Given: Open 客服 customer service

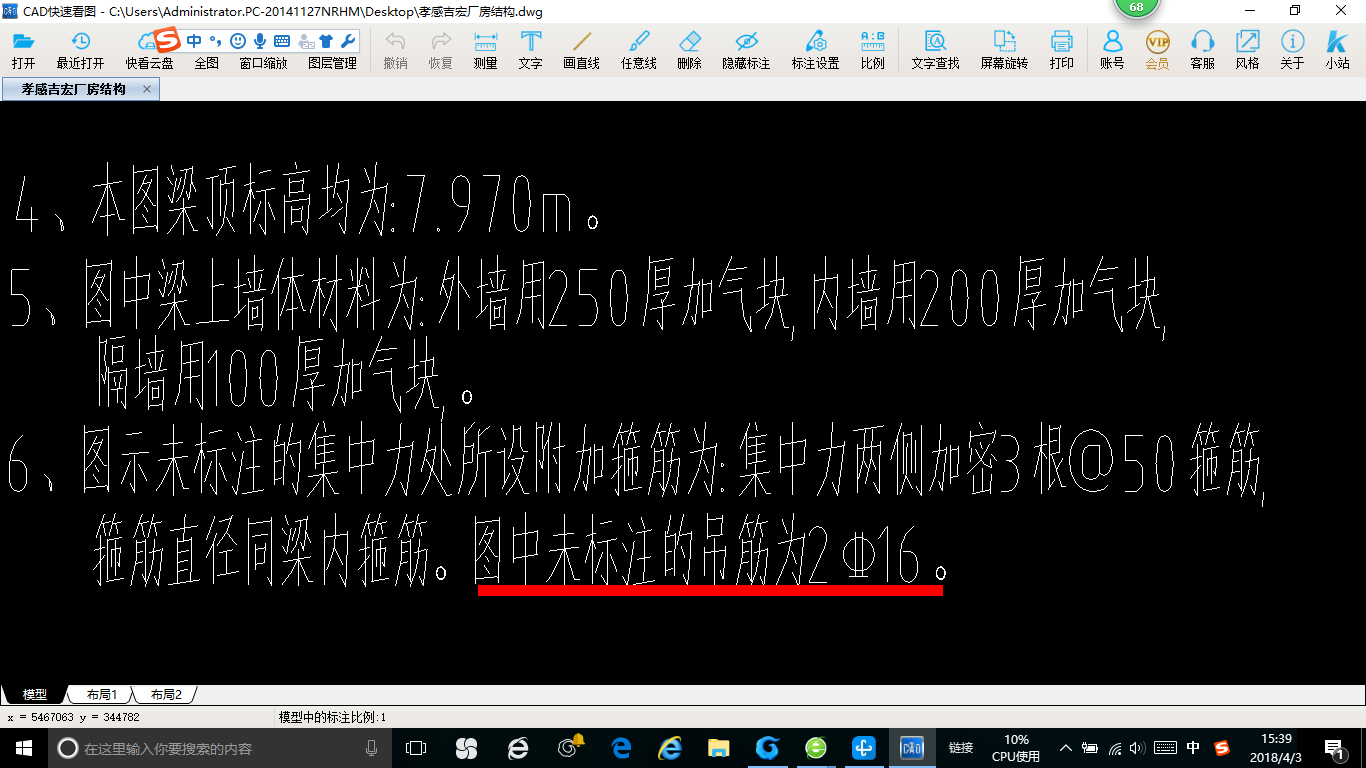Looking at the screenshot, I should [1202, 49].
